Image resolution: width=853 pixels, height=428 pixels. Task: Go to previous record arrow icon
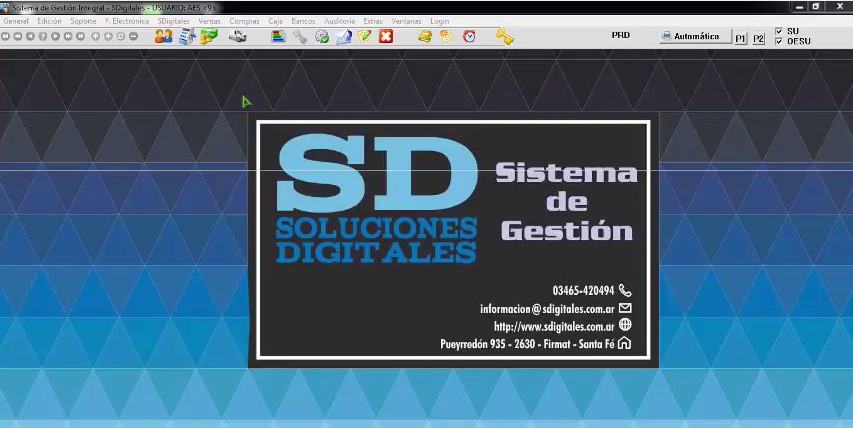pos(30,36)
